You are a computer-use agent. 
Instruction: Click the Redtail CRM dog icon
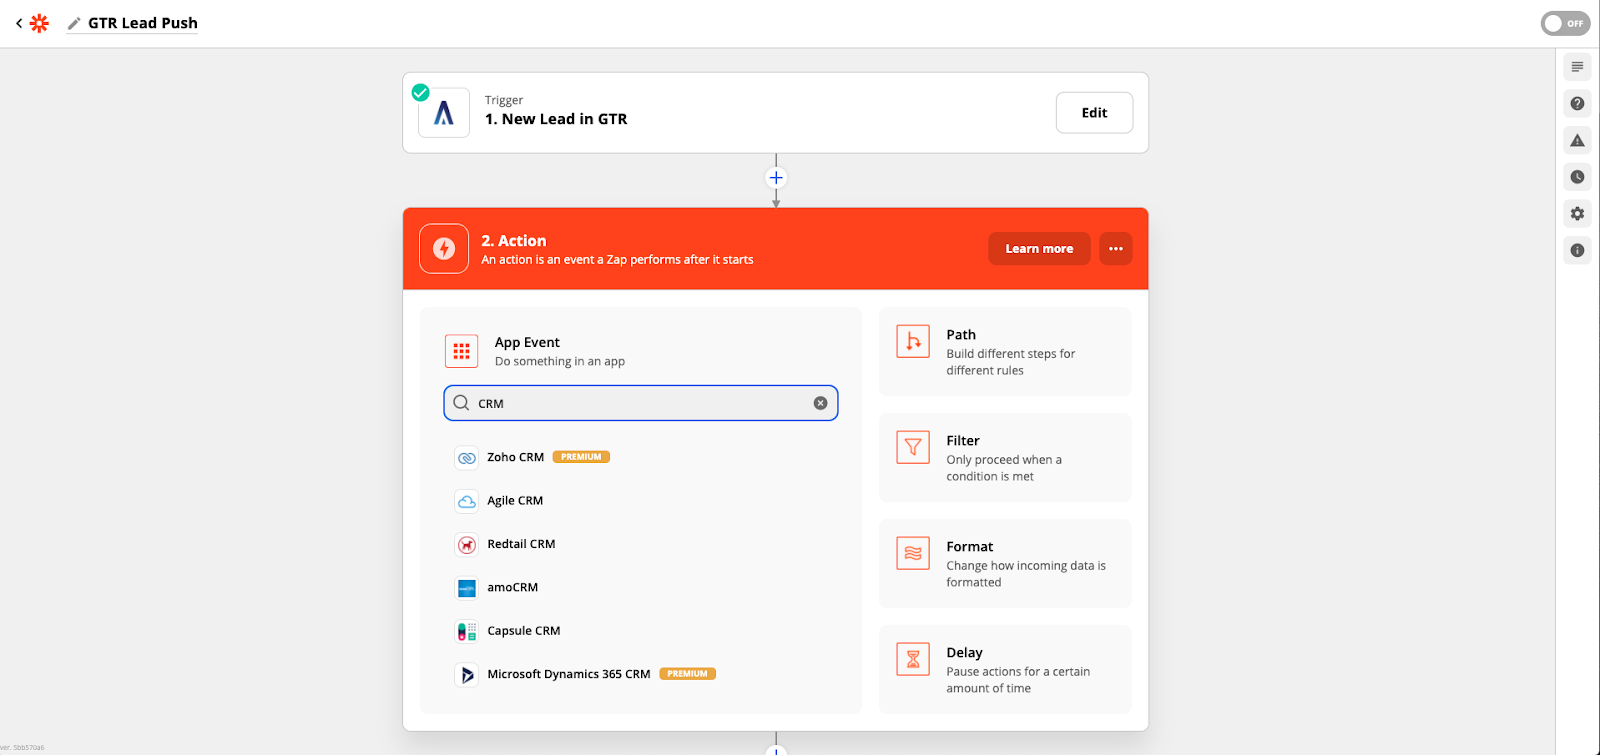tap(467, 545)
